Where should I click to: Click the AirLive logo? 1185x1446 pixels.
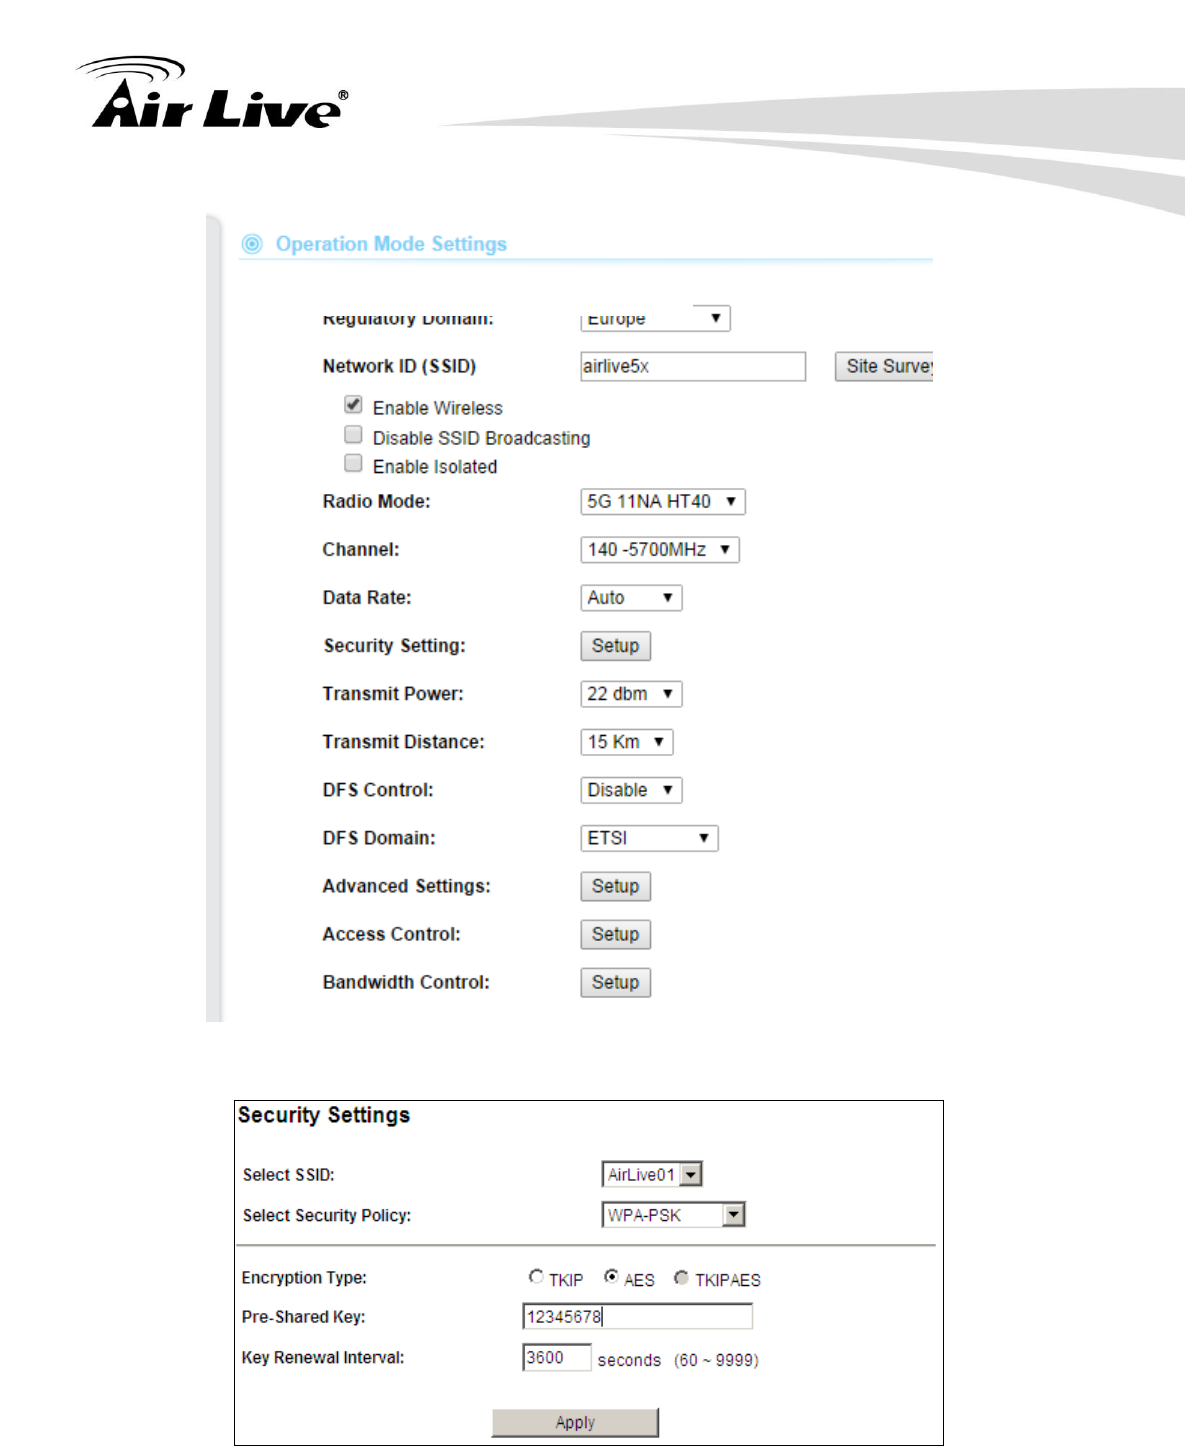[x=213, y=93]
